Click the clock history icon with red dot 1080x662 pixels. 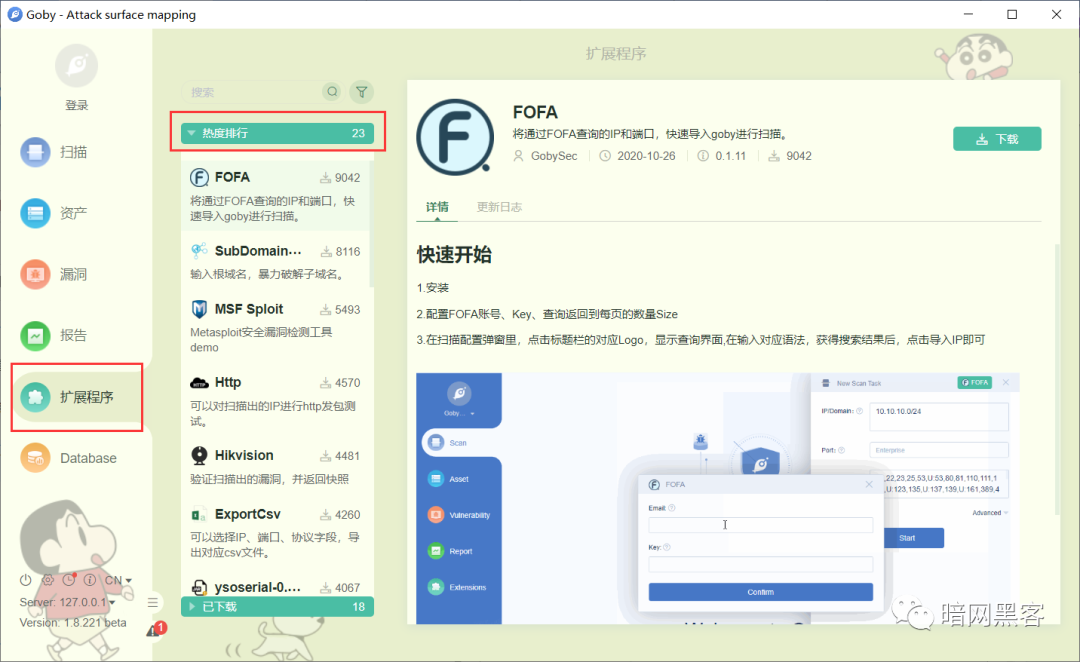69,580
